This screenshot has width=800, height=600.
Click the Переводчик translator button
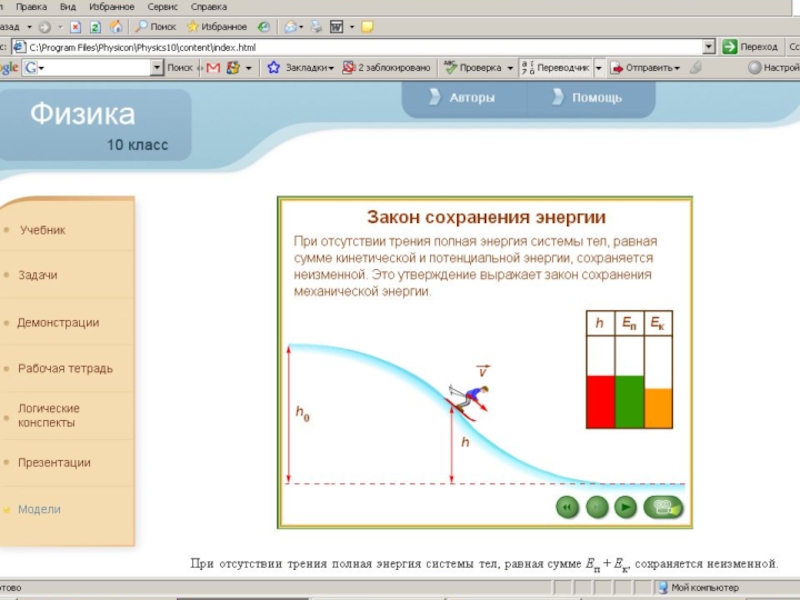(555, 67)
